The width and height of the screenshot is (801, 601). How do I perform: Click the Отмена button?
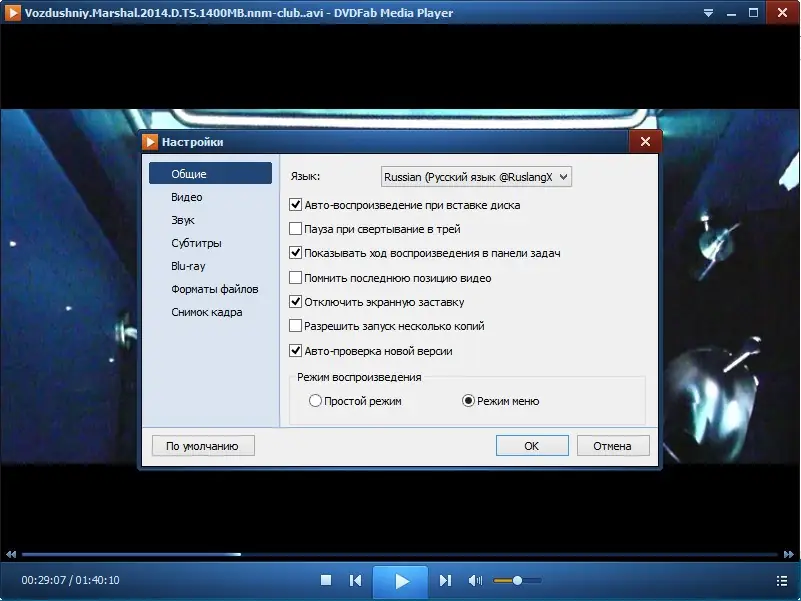tap(613, 446)
